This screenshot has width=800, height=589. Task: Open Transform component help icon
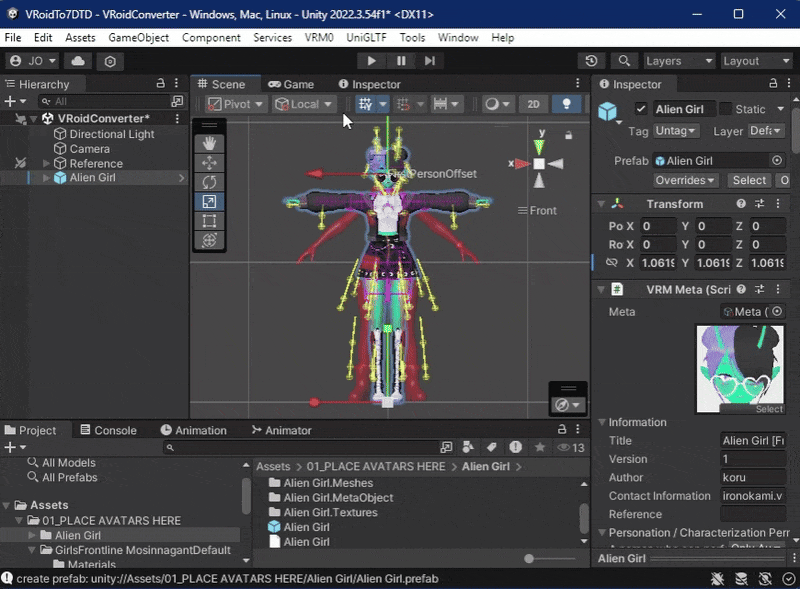[x=741, y=204]
